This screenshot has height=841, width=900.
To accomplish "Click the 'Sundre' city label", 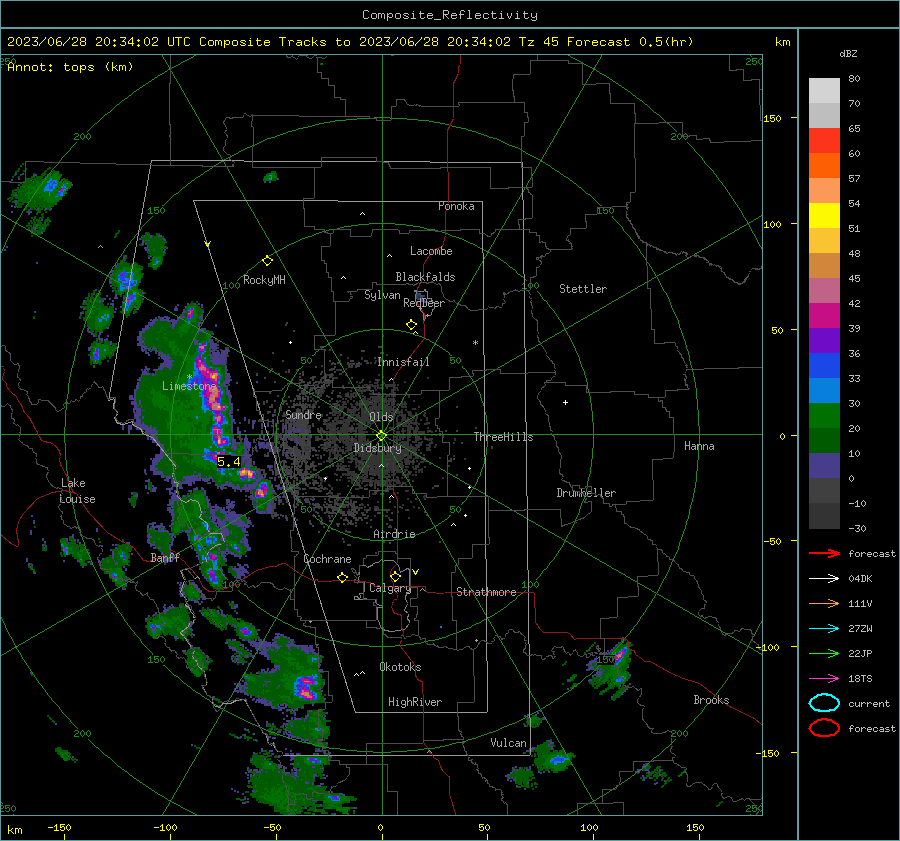I will tap(303, 414).
